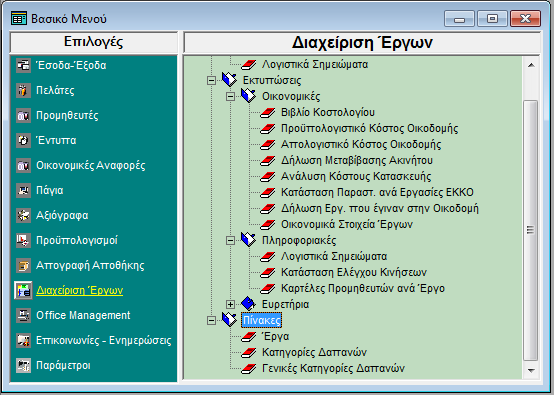Click the Αξιόγραφα sidebar icon

[23, 216]
